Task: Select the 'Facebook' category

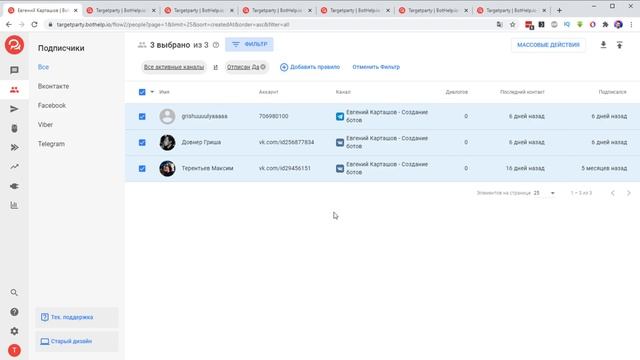Action: (x=52, y=105)
